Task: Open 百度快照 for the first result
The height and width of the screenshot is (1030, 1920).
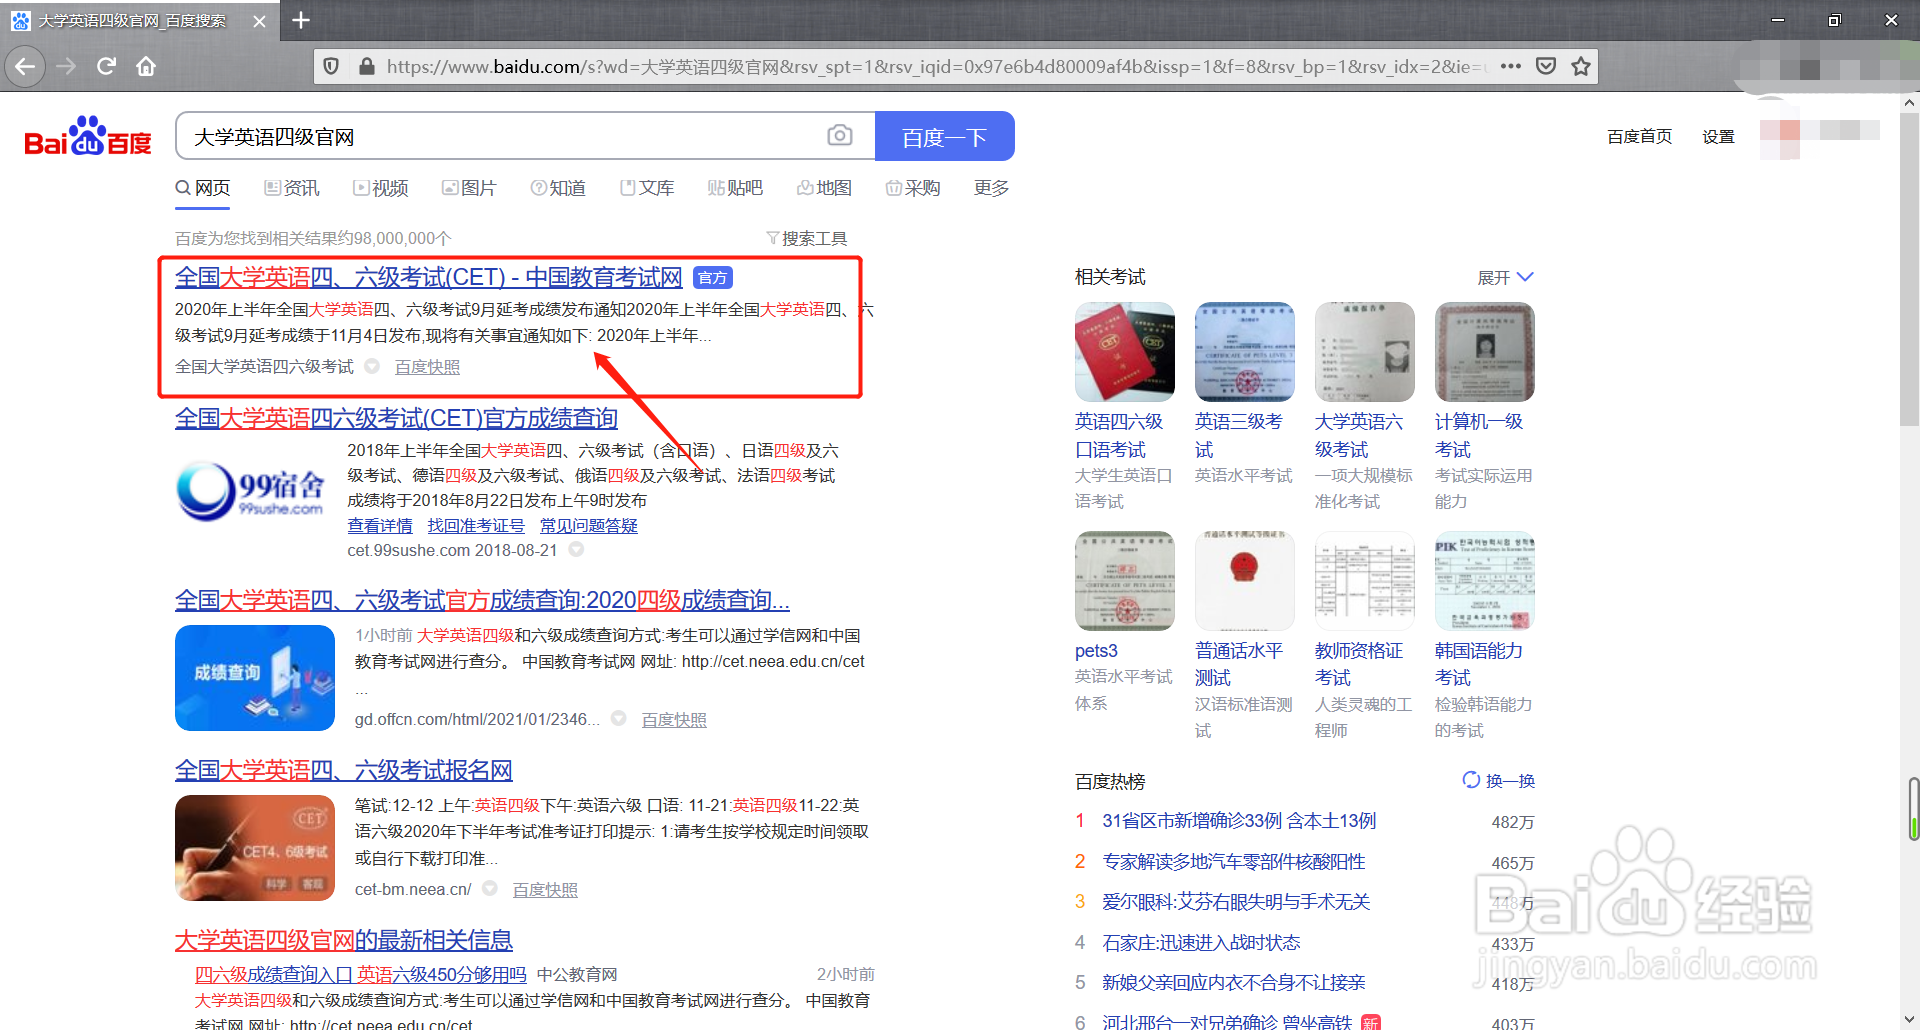Action: pos(427,367)
